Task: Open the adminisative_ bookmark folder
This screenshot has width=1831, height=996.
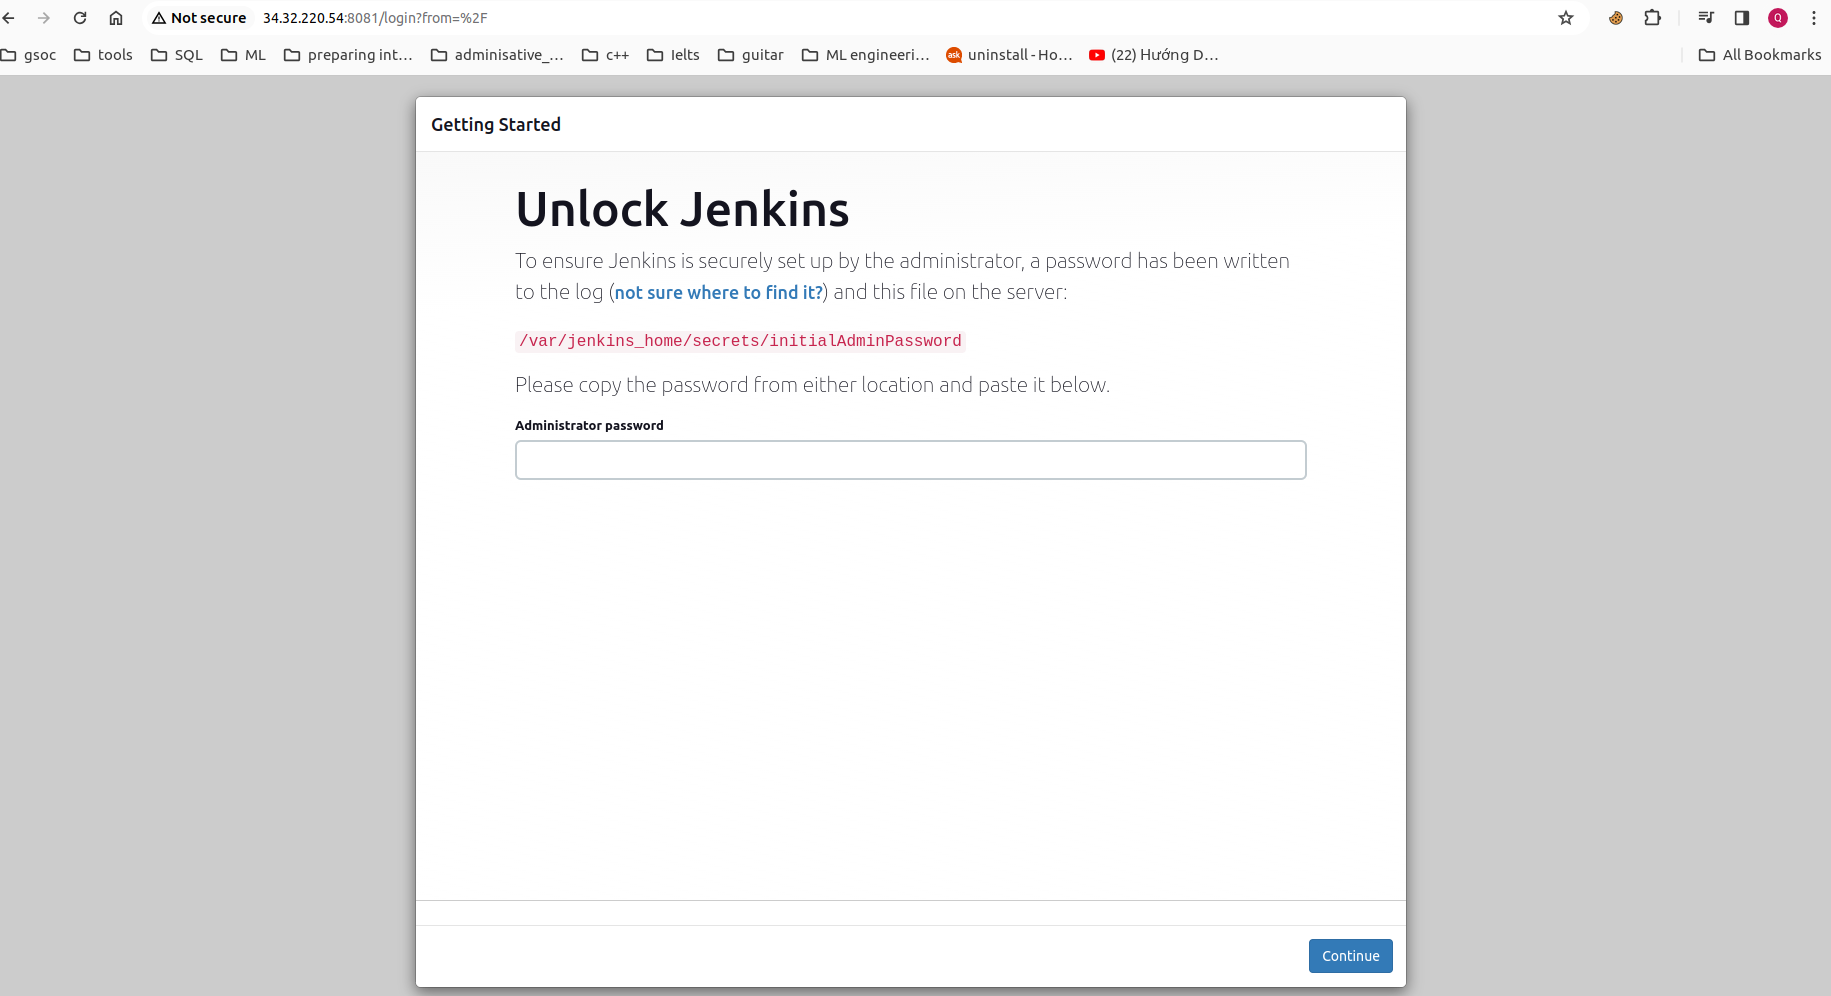Action: pyautogui.click(x=497, y=55)
